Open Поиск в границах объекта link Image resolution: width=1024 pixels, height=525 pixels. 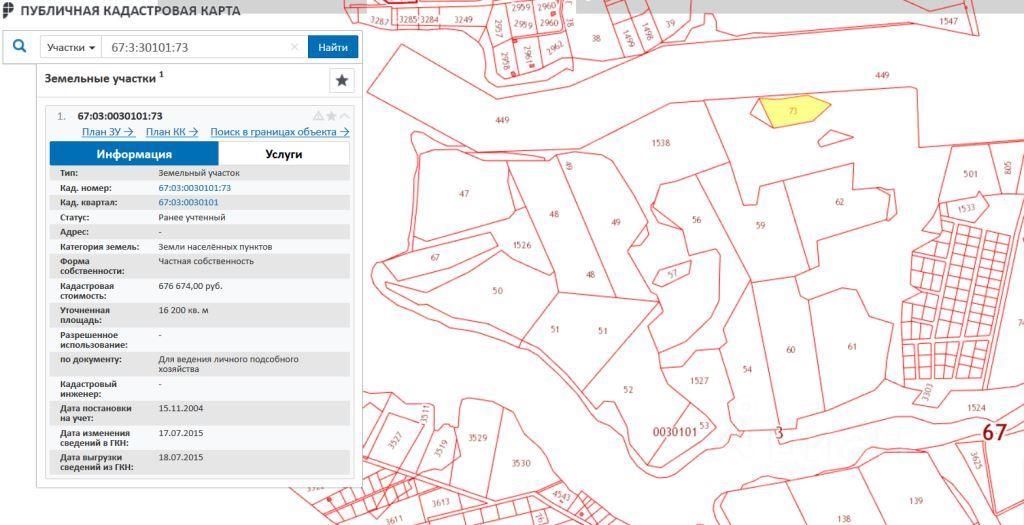coord(280,132)
